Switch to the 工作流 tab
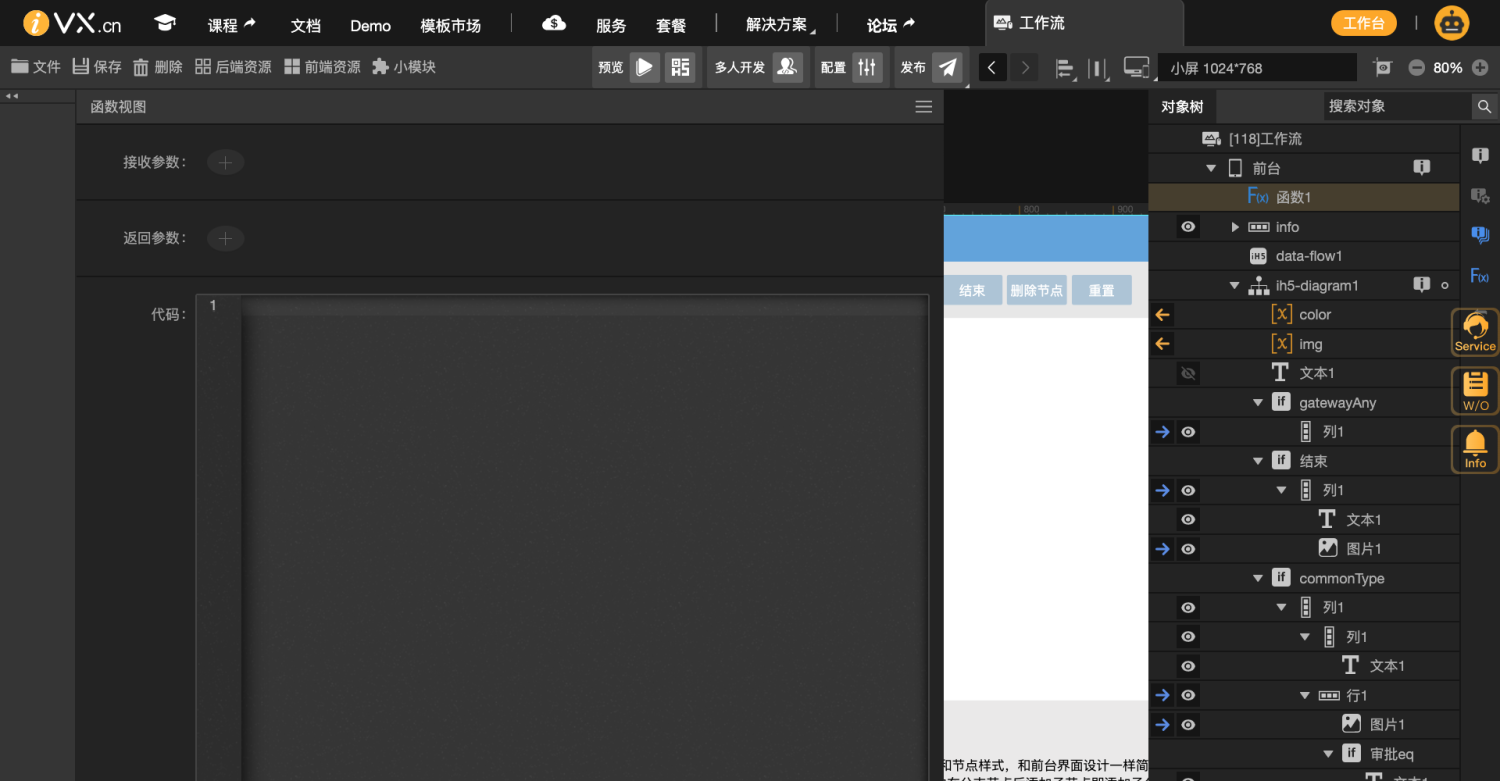The height and width of the screenshot is (781, 1500). click(1084, 23)
